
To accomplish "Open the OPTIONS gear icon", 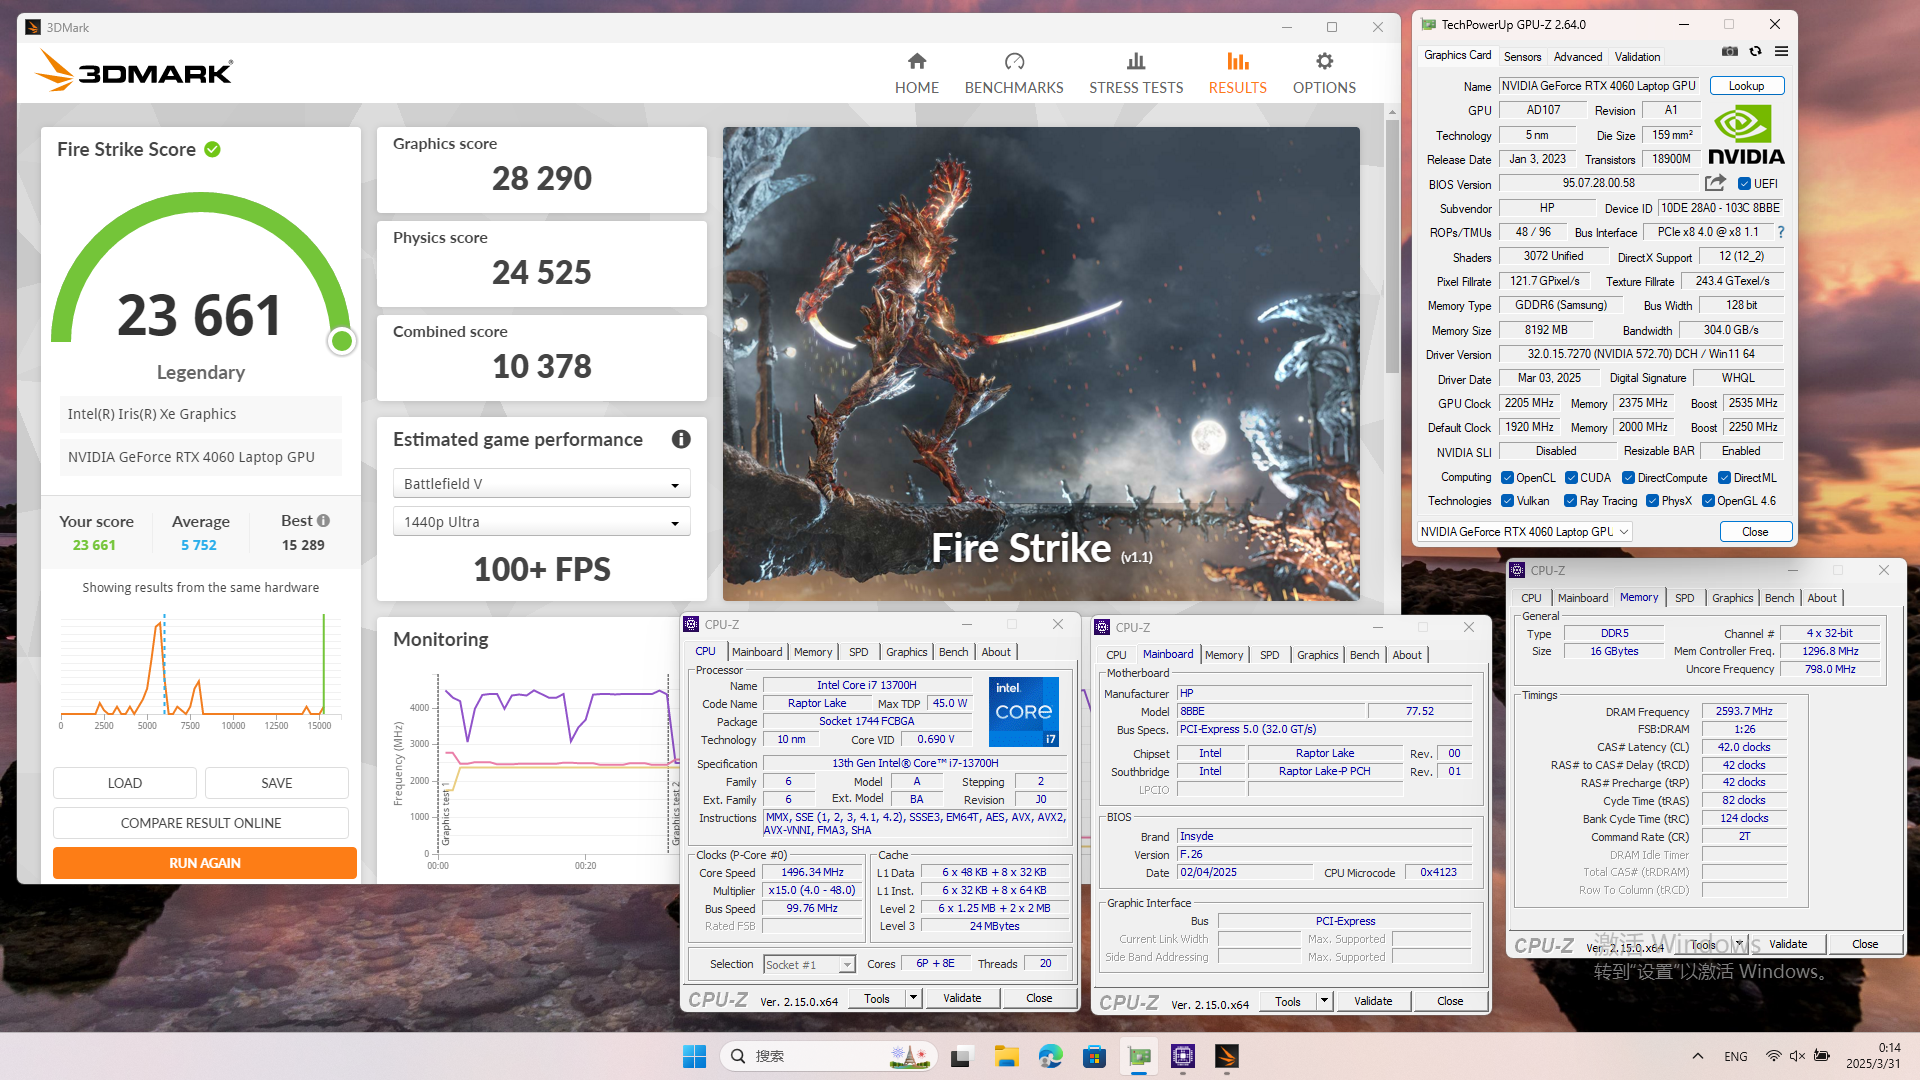I will 1324,62.
